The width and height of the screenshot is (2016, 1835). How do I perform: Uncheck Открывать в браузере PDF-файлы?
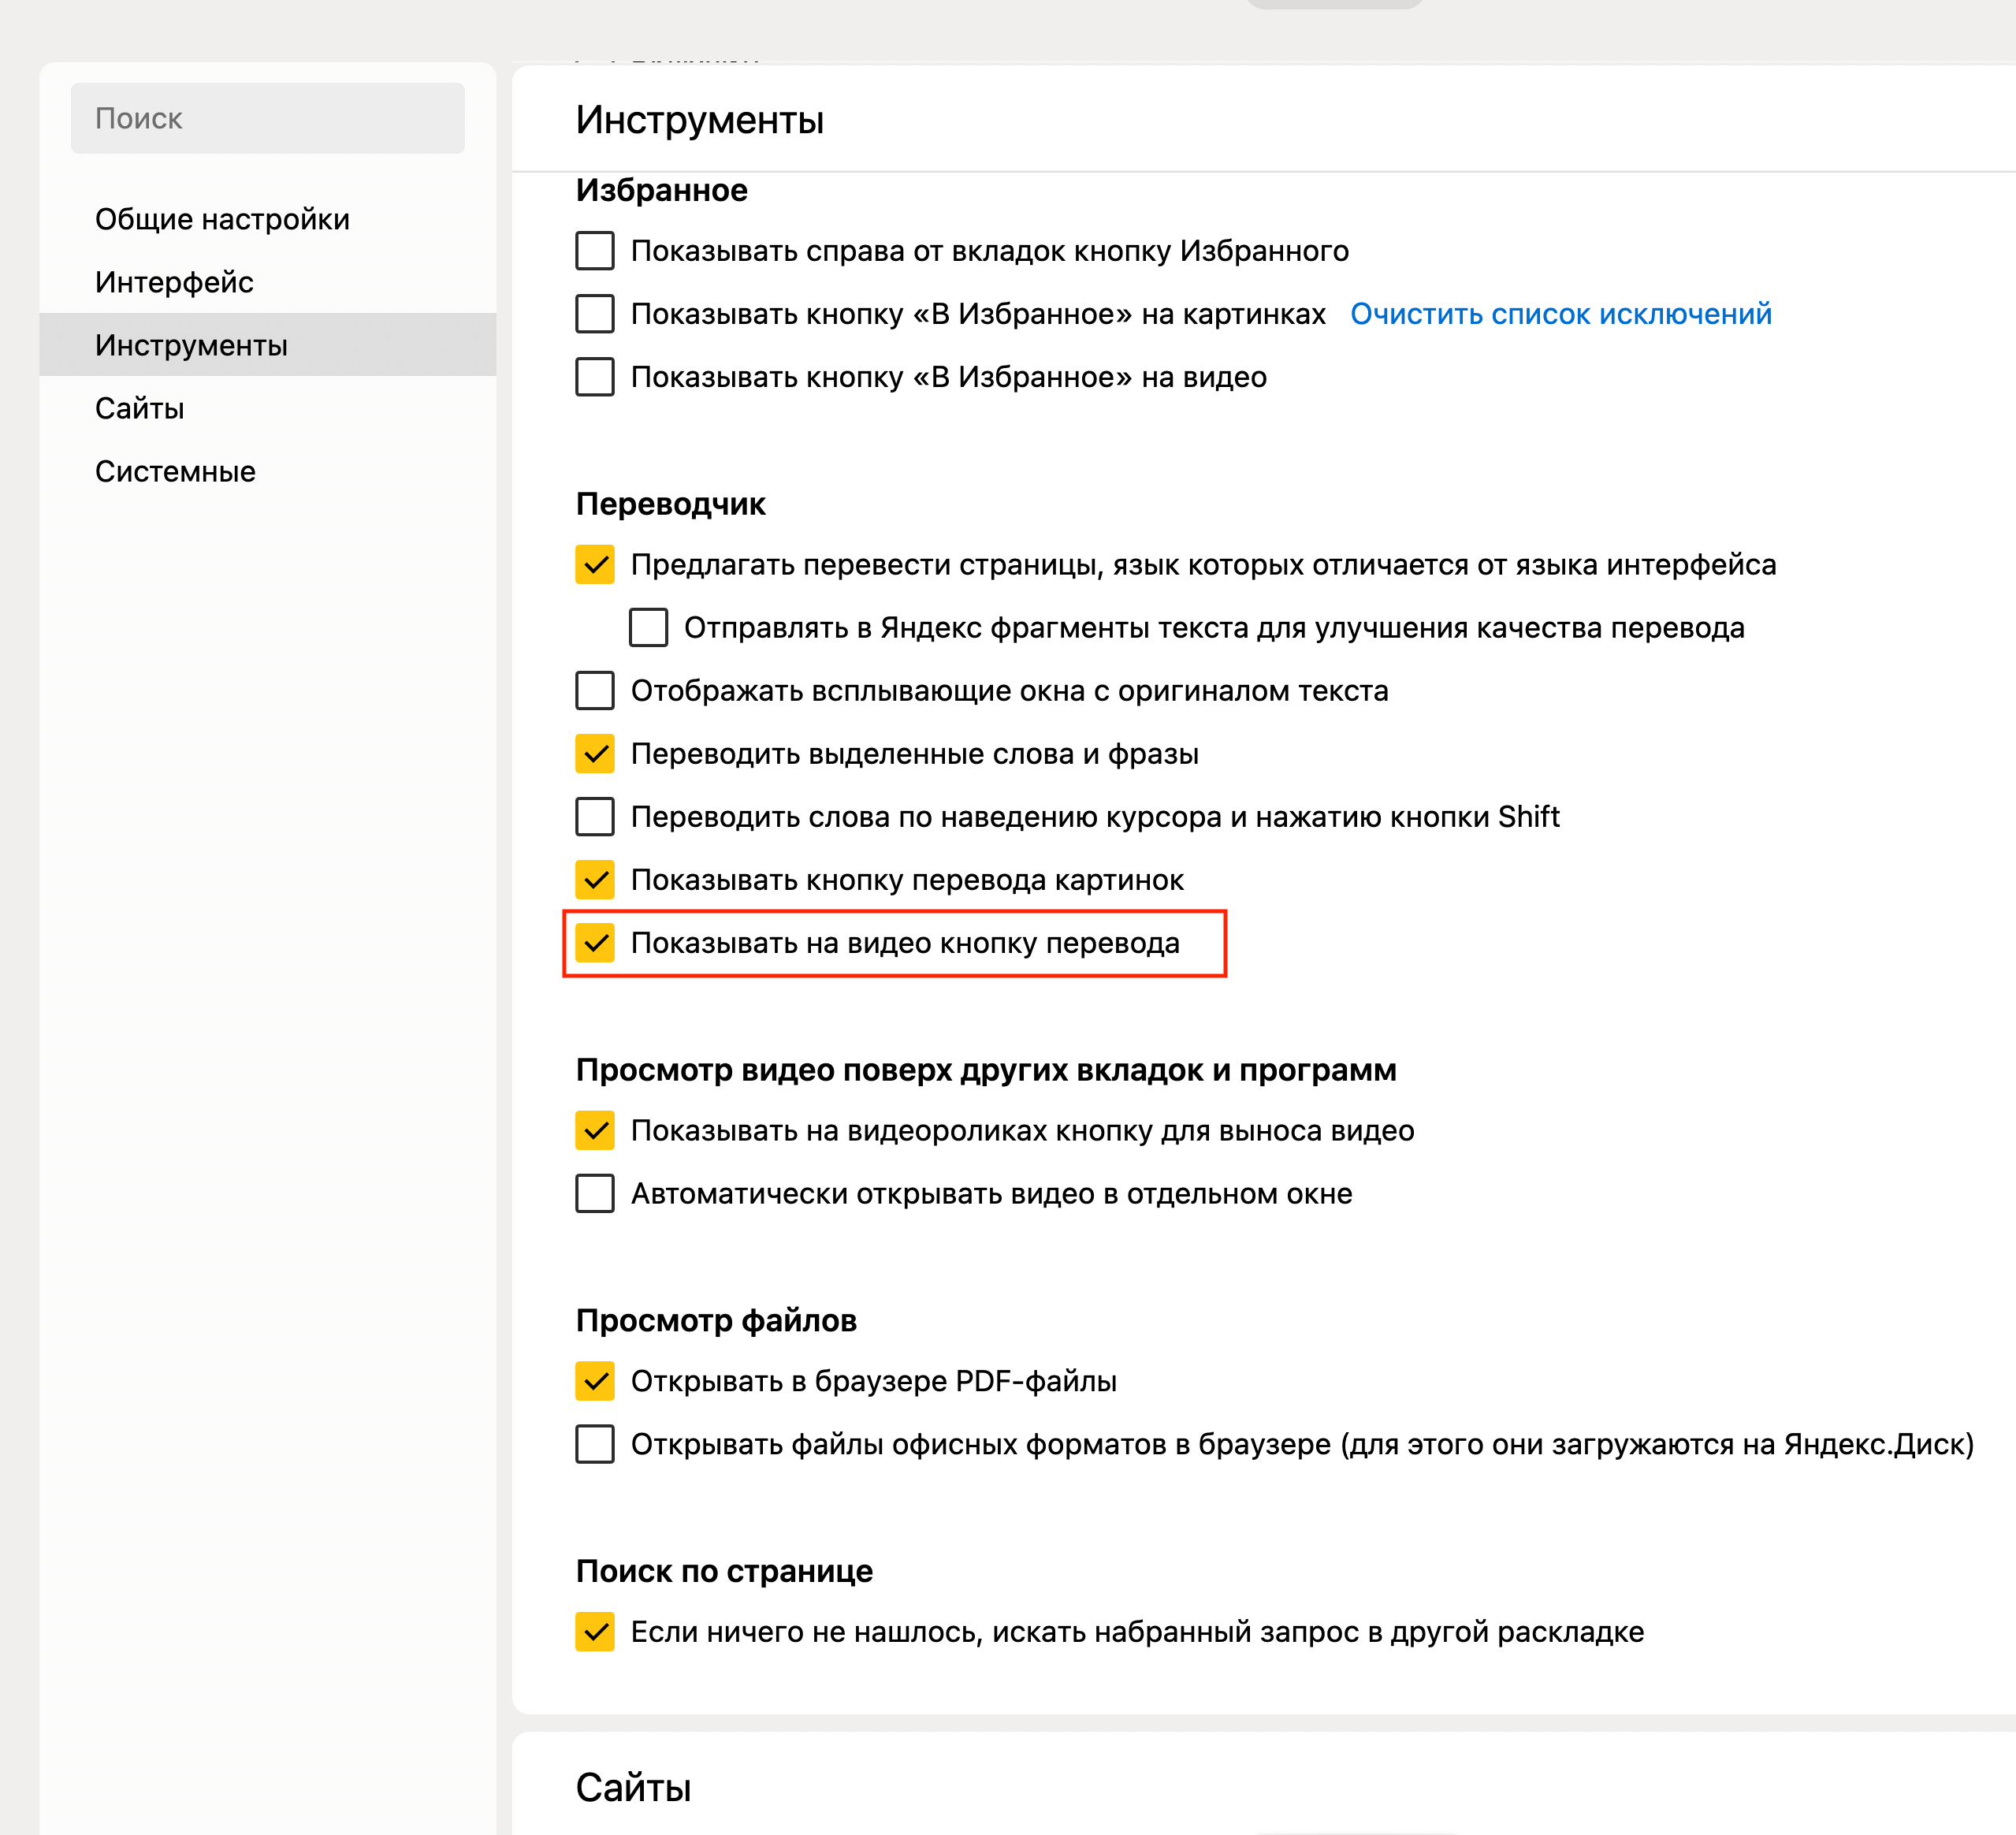tap(595, 1381)
